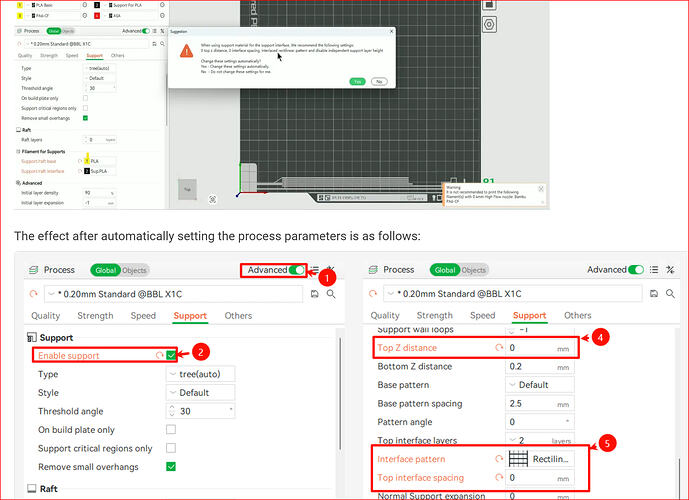Click the edit icon for Support For PLA filament
The width and height of the screenshot is (689, 500).
(x=162, y=5)
